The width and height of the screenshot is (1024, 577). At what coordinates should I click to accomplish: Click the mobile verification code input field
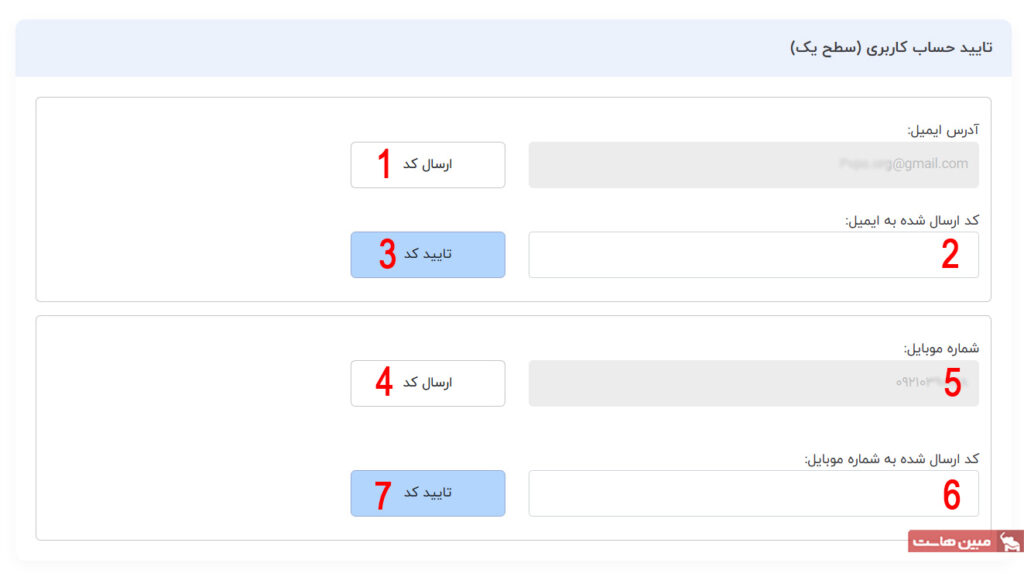tap(753, 493)
